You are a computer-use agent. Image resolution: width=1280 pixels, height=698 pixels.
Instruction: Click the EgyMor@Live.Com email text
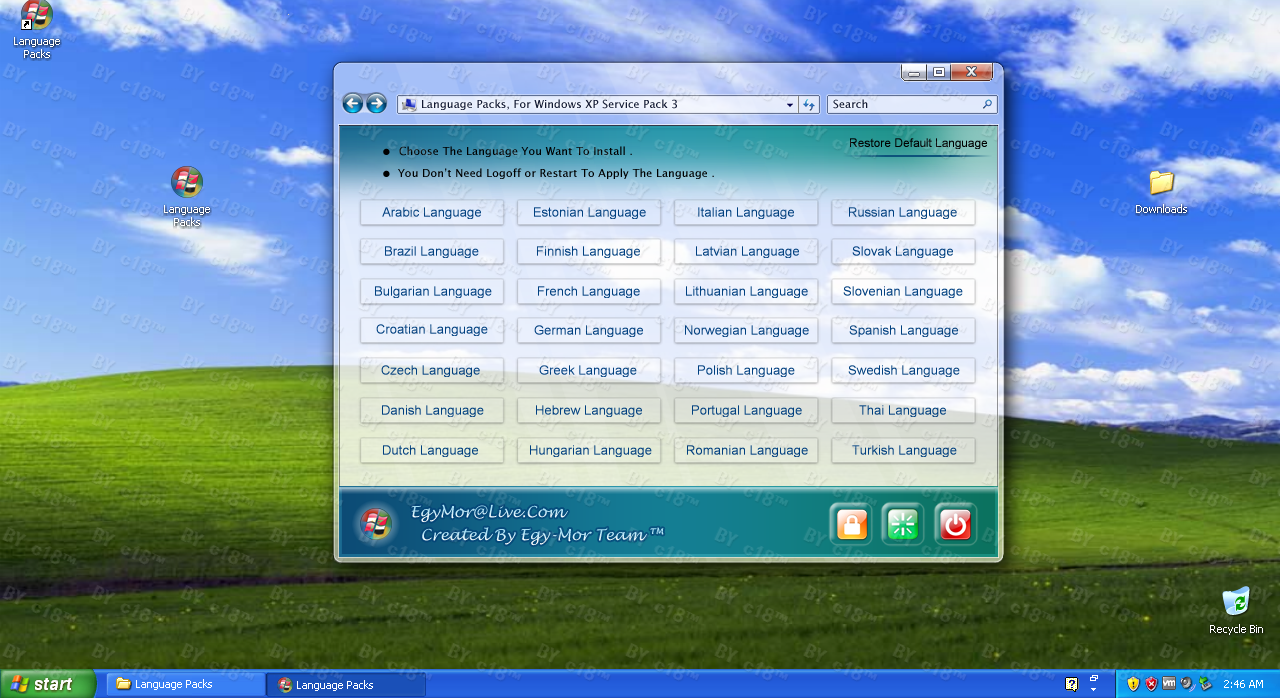pyautogui.click(x=489, y=512)
